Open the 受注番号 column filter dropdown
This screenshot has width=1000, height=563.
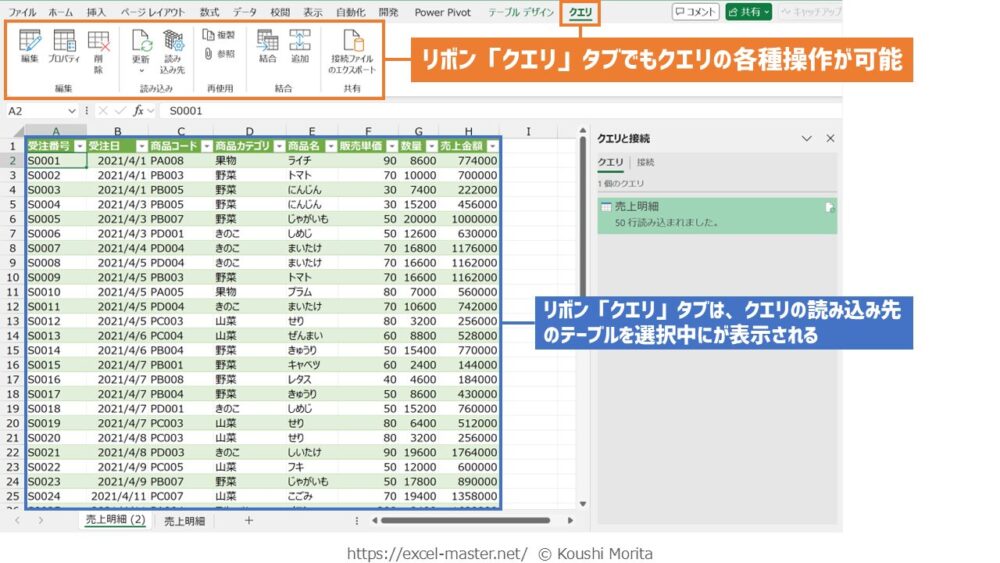pyautogui.click(x=78, y=146)
